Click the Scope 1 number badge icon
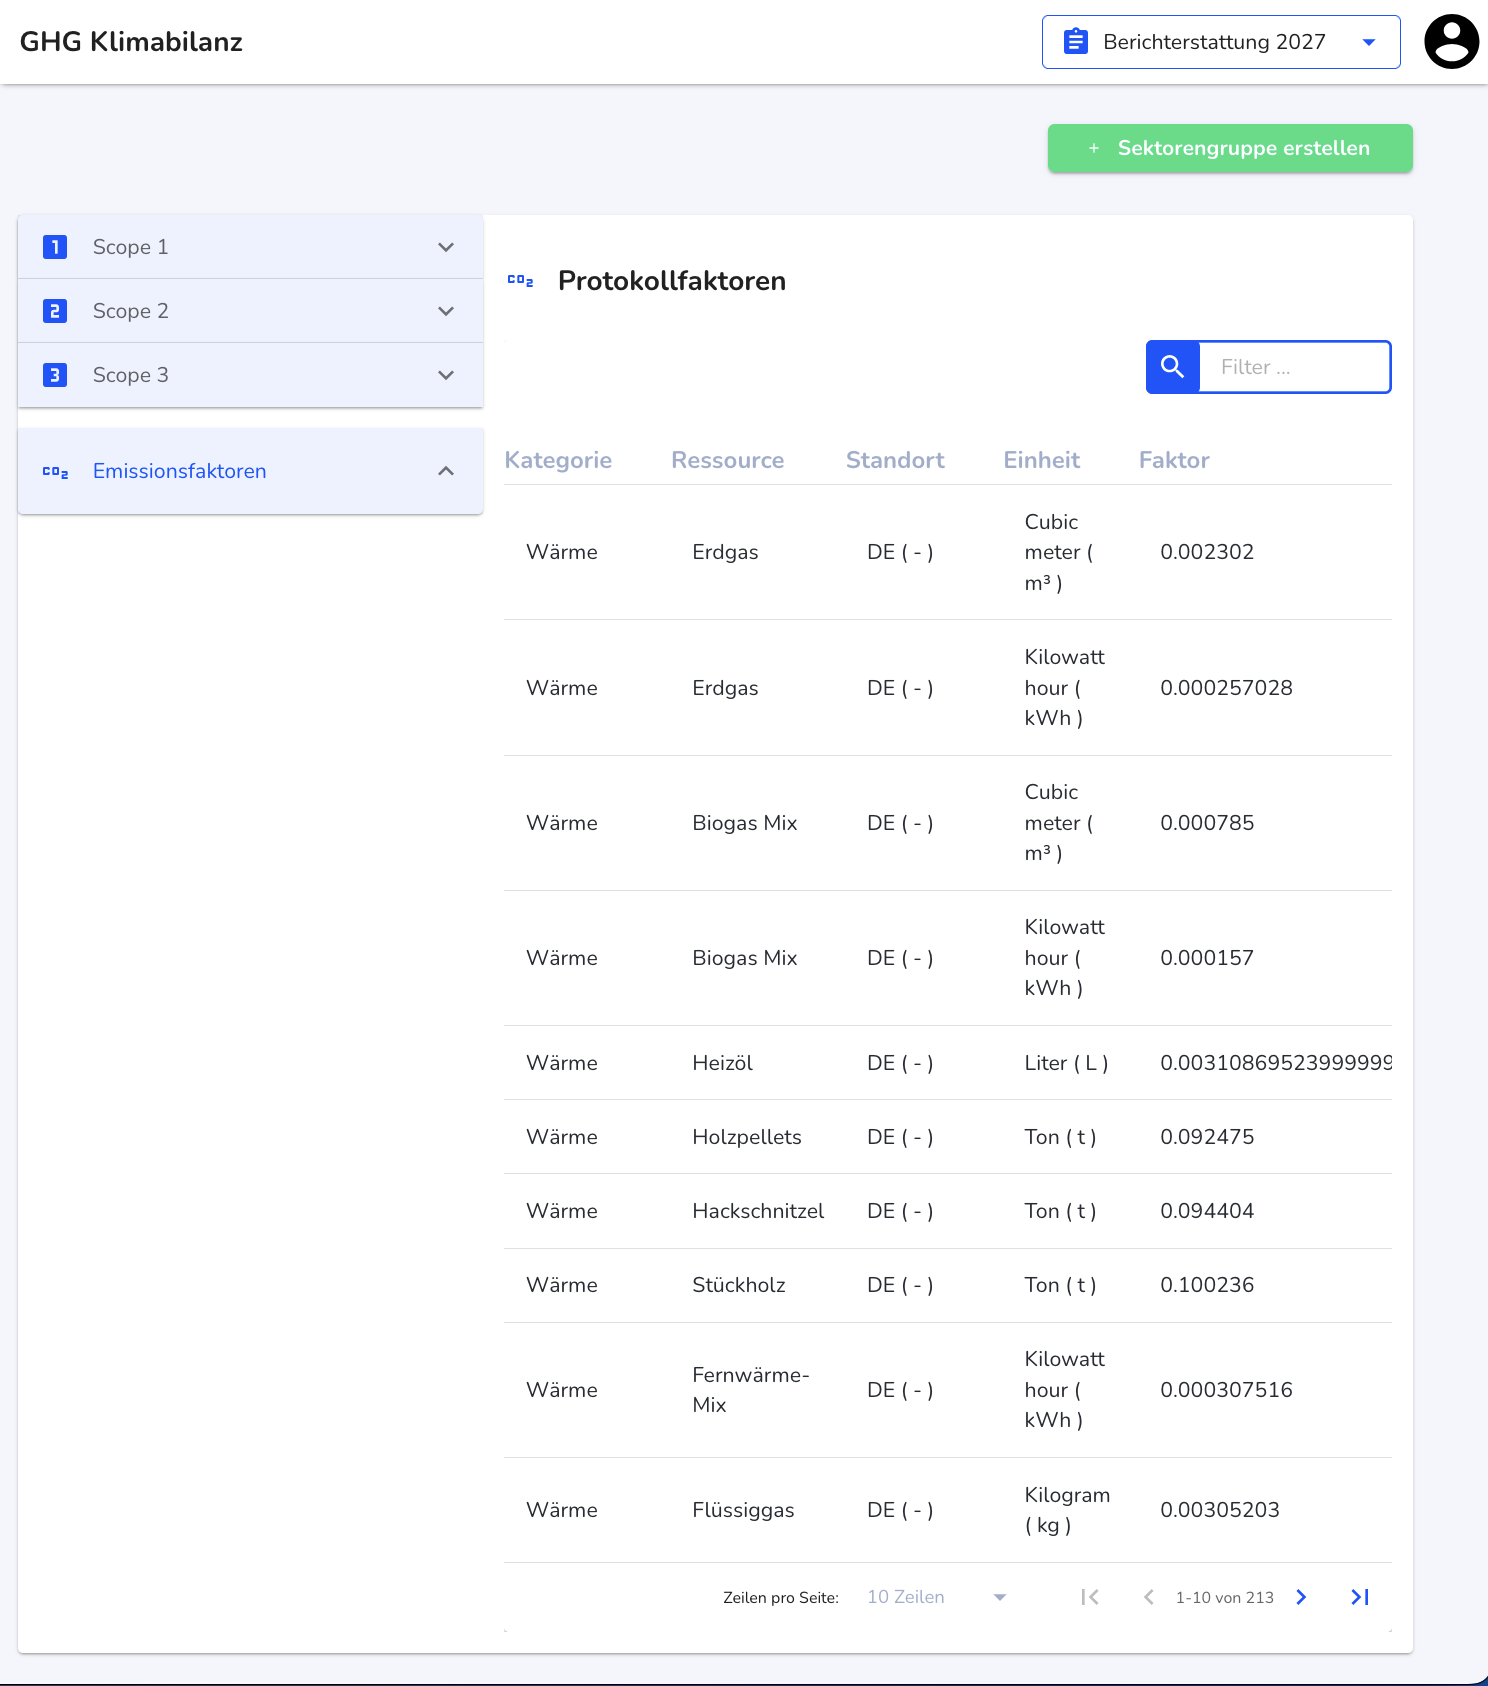Viewport: 1488px width, 1686px height. point(55,247)
